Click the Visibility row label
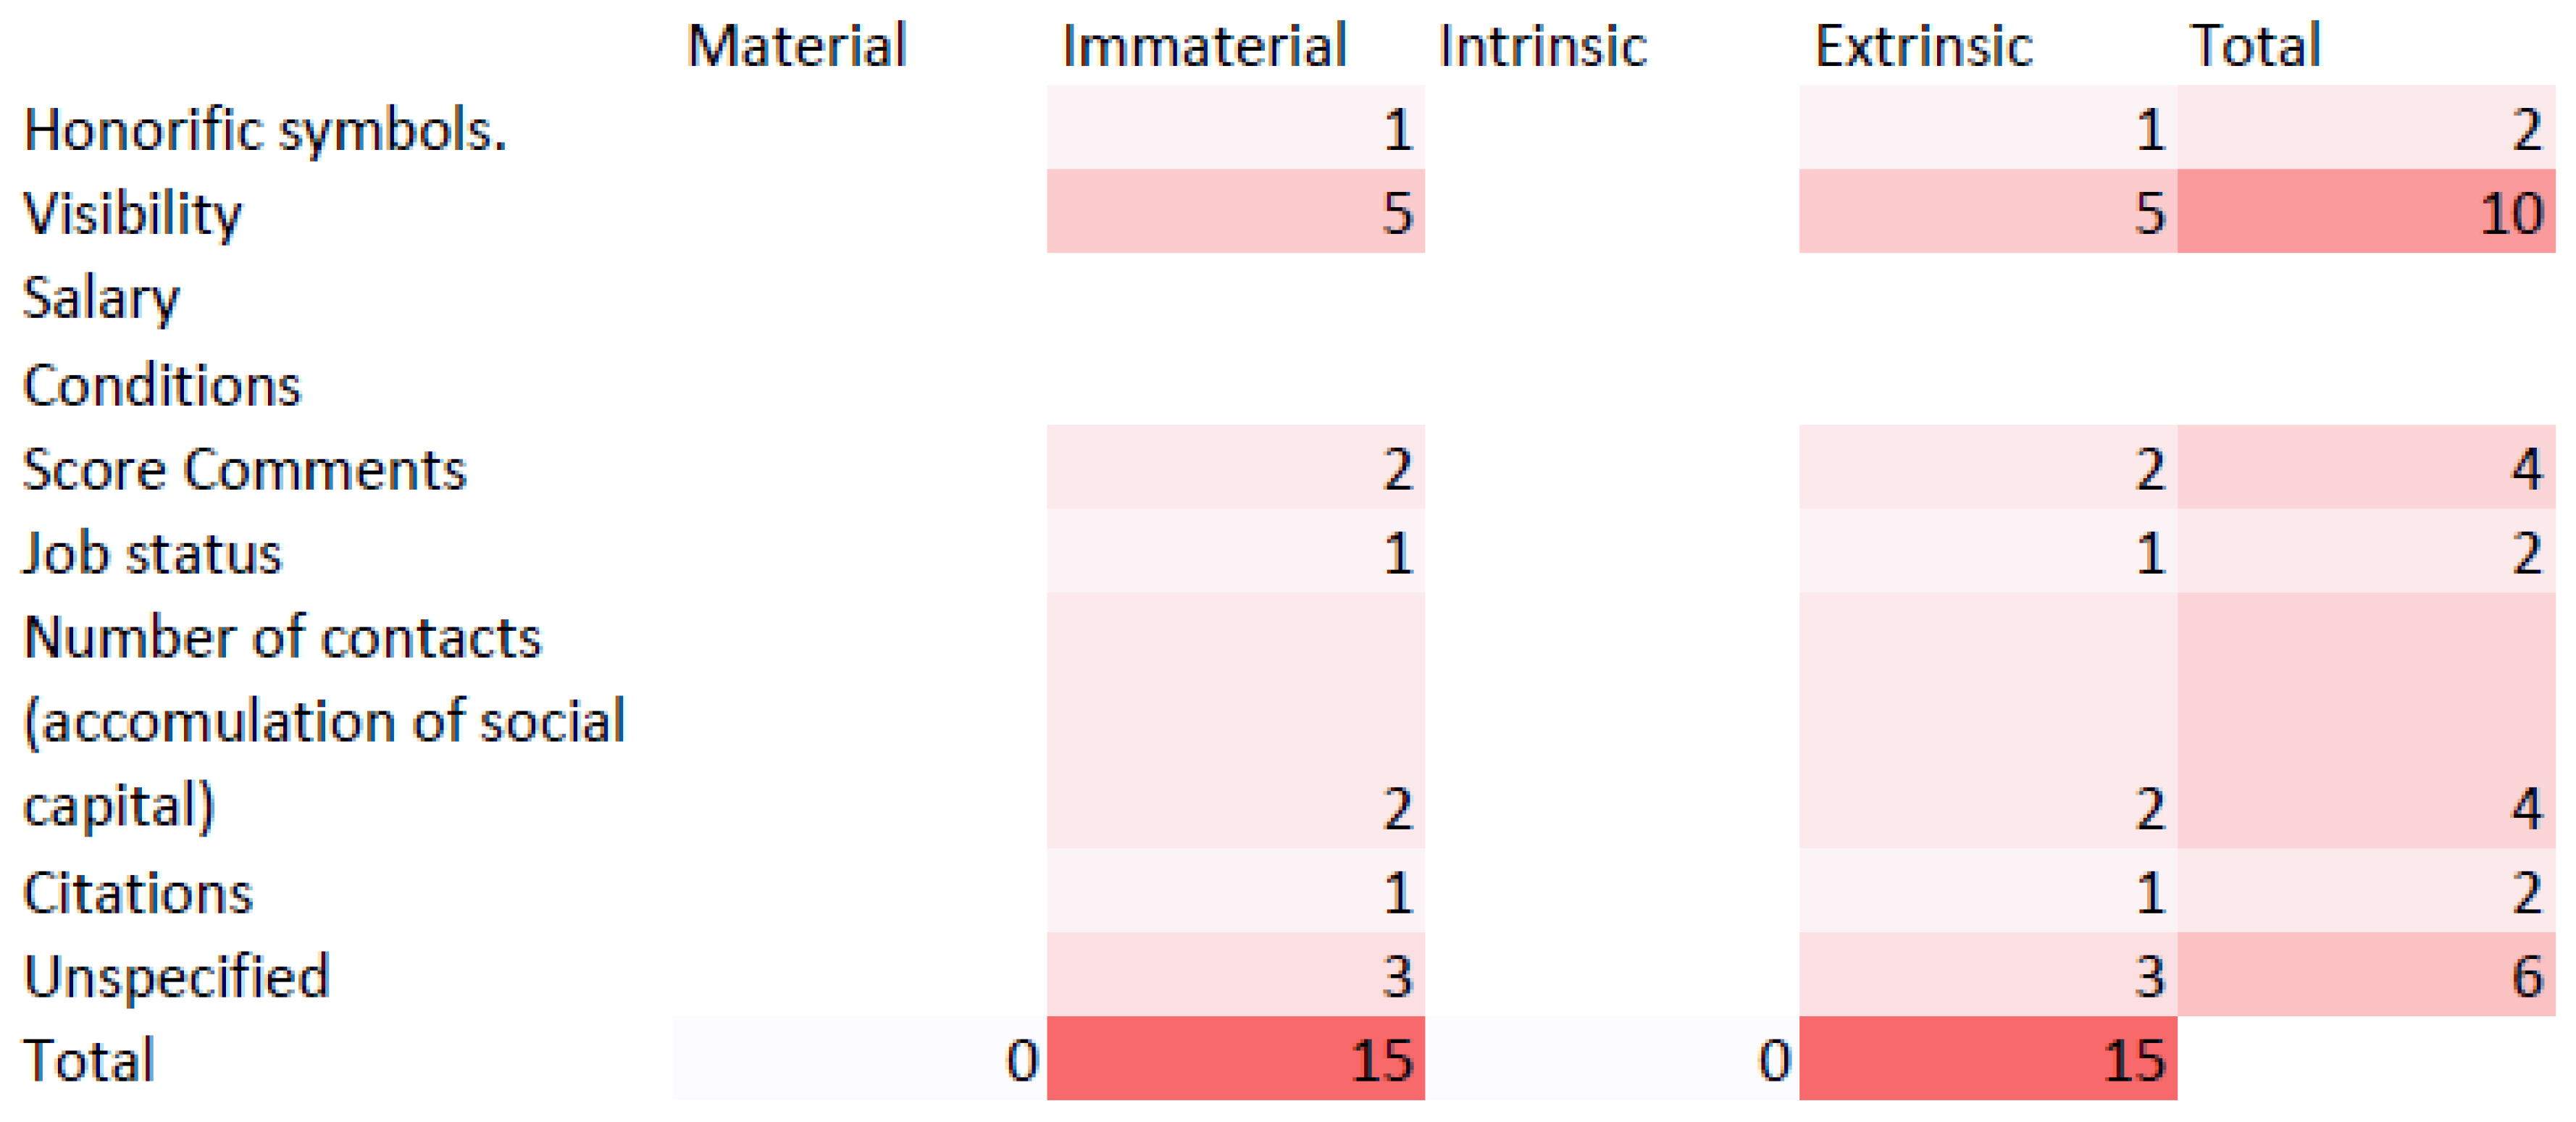 (x=132, y=214)
